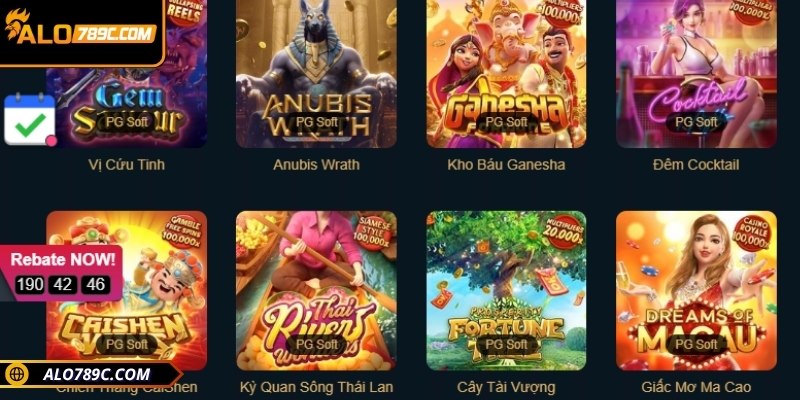The width and height of the screenshot is (800, 400).
Task: Click the Kho Báu Ganesha title link
Action: click(x=506, y=165)
